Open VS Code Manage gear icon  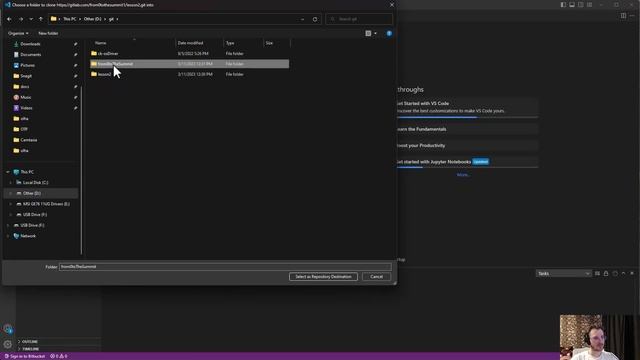[8, 344]
